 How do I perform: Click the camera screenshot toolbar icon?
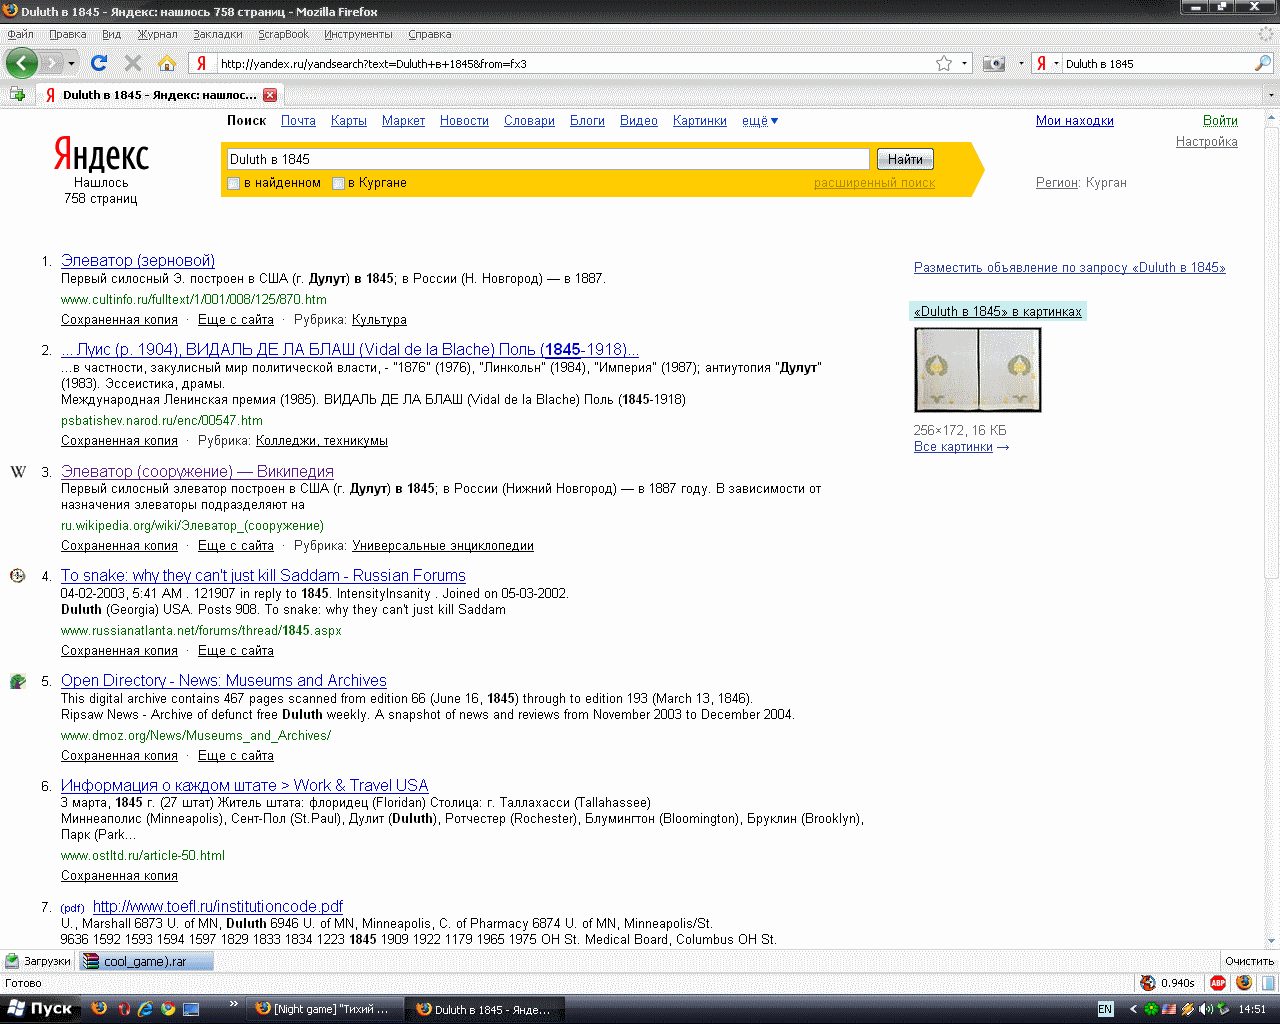click(993, 63)
